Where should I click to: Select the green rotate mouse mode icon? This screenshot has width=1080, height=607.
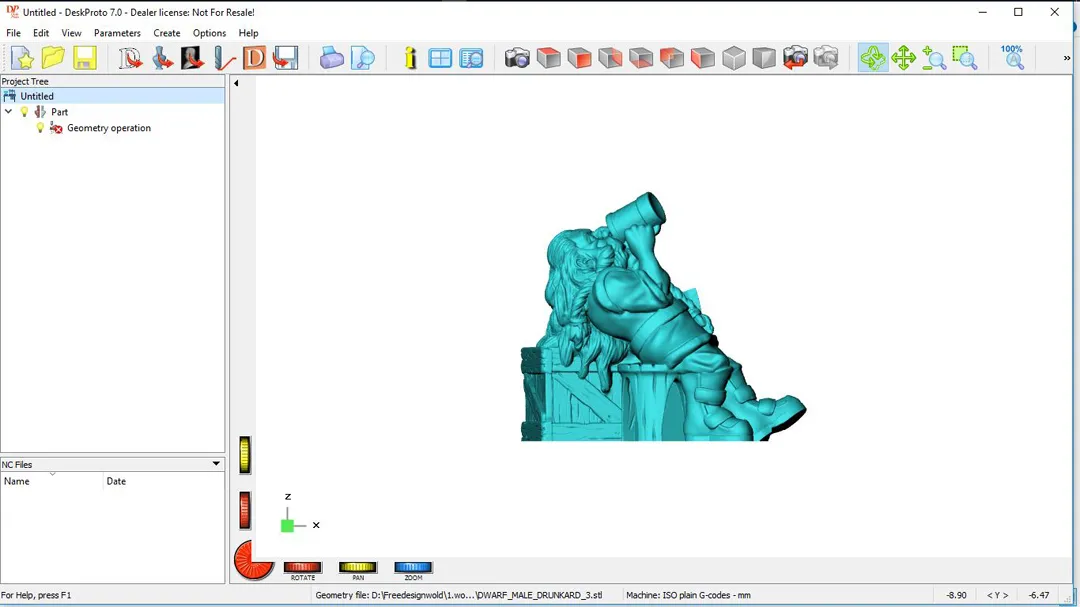[872, 58]
